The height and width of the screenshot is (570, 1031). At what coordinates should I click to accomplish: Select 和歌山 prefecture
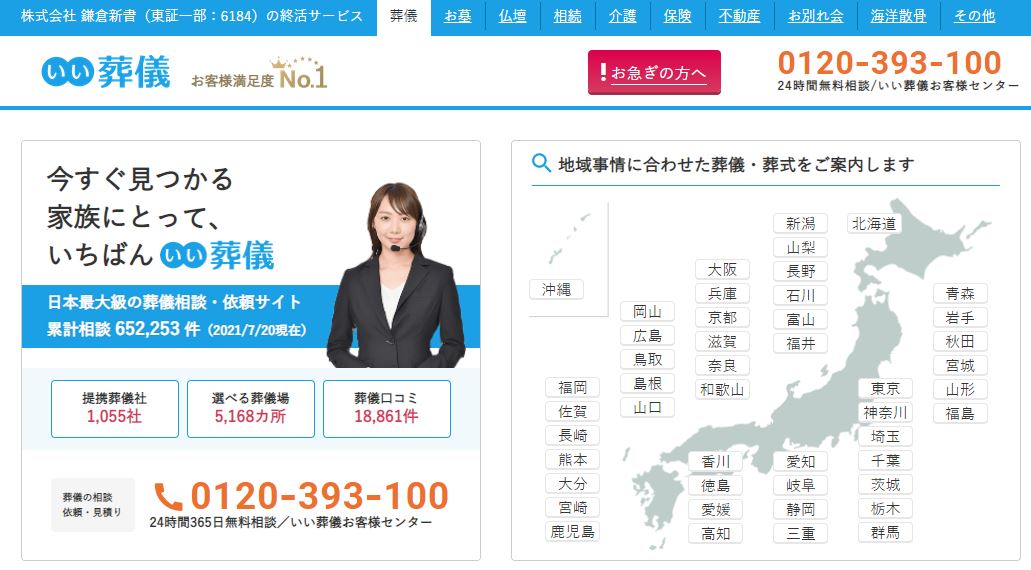[x=722, y=390]
